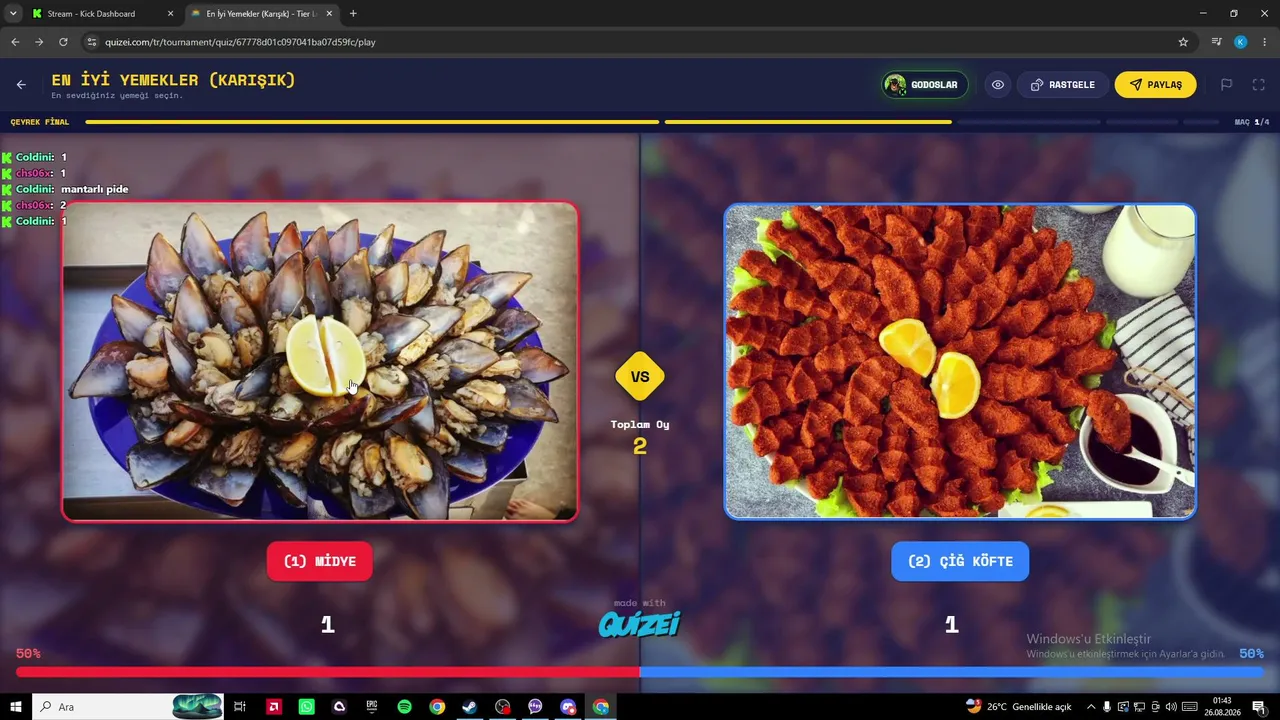Select the En İyi Yemekler browser tab
The width and height of the screenshot is (1280, 720).
click(260, 14)
